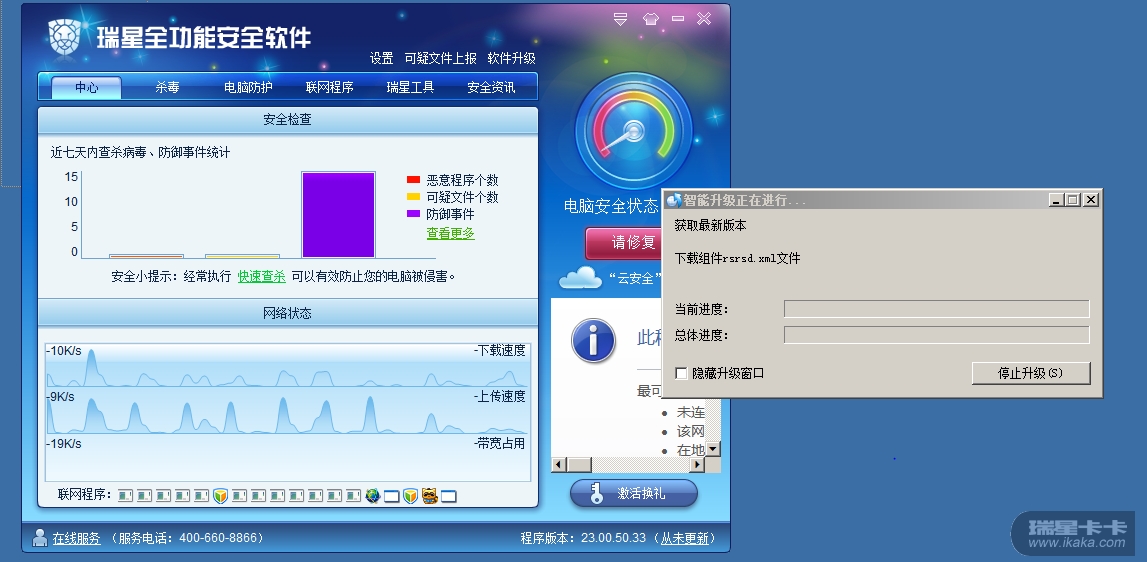1147x562 pixels.
Task: Maximize the 智能升级 dialog
Action: coord(1072,200)
